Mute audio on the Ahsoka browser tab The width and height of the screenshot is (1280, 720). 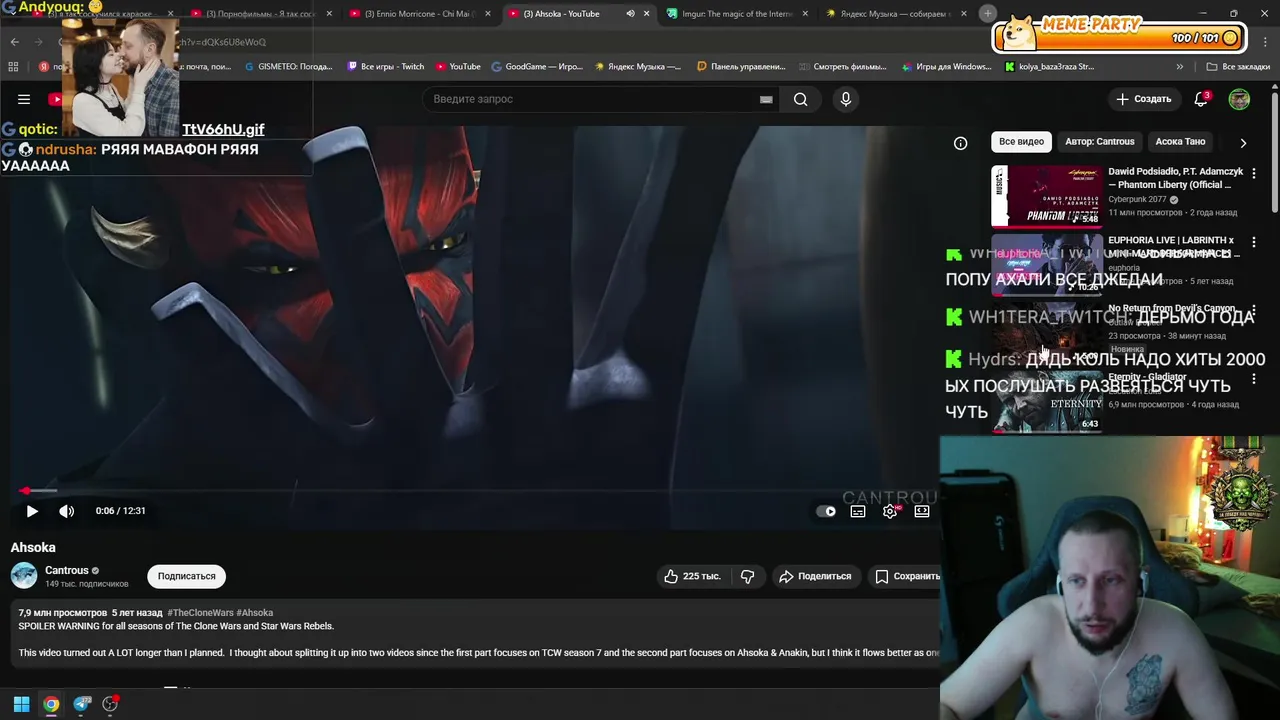630,14
